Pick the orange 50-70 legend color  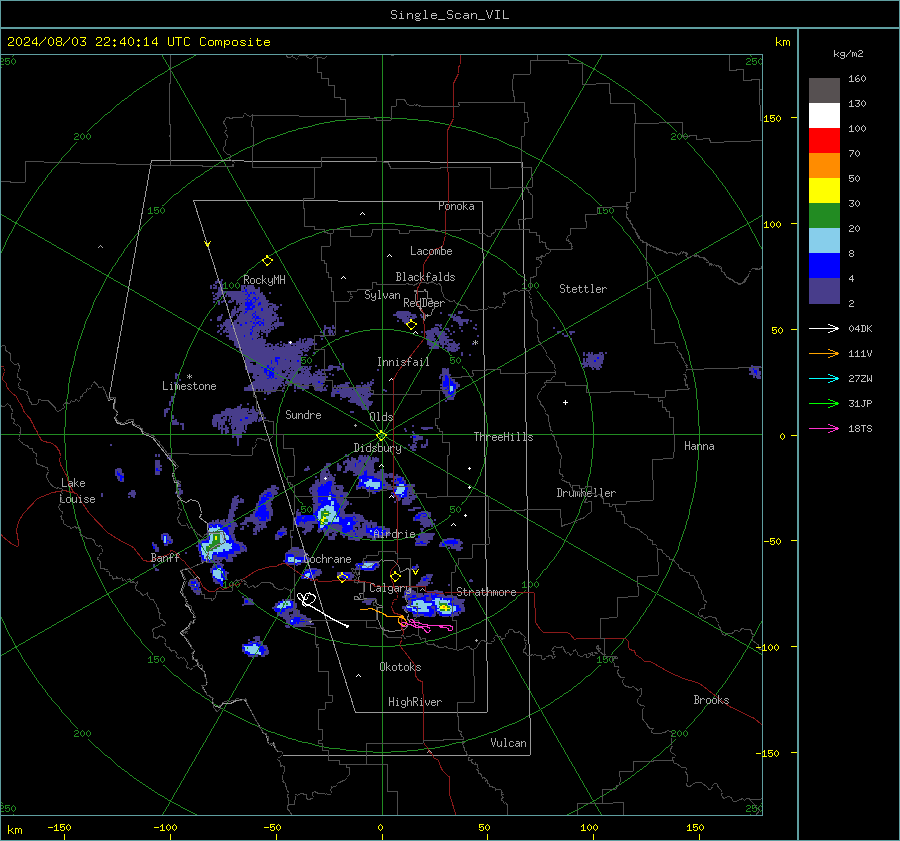pos(824,166)
